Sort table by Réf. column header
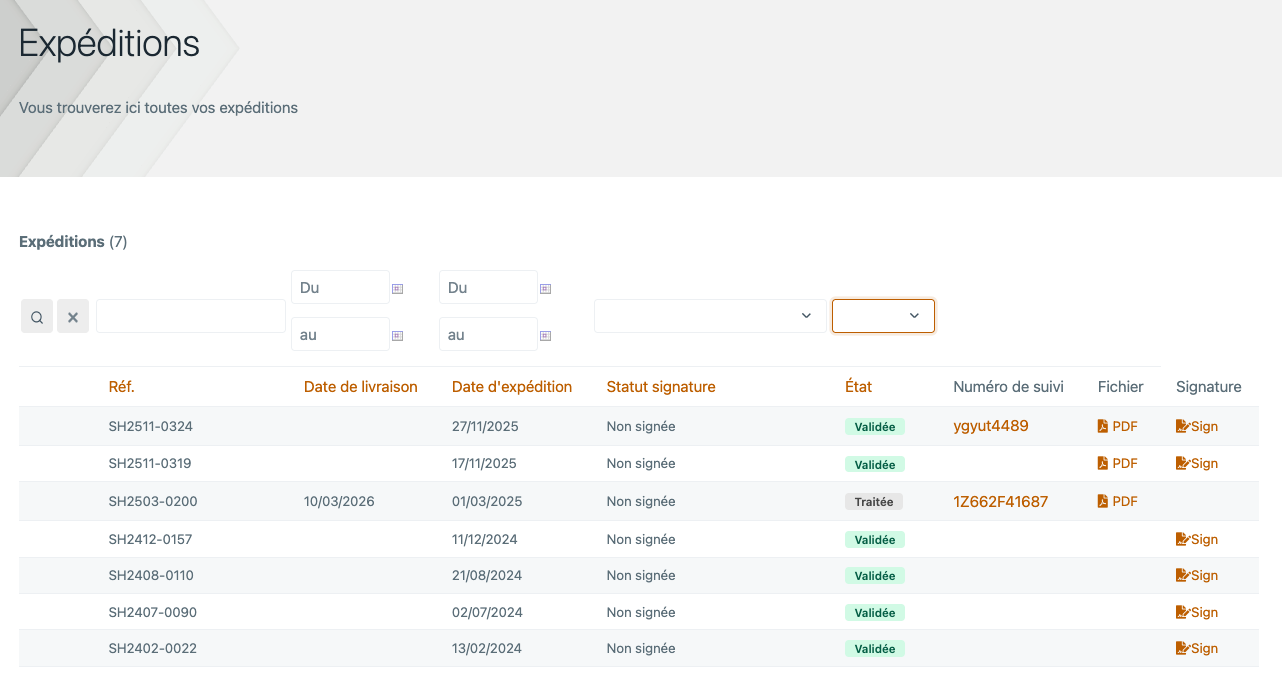 point(121,387)
